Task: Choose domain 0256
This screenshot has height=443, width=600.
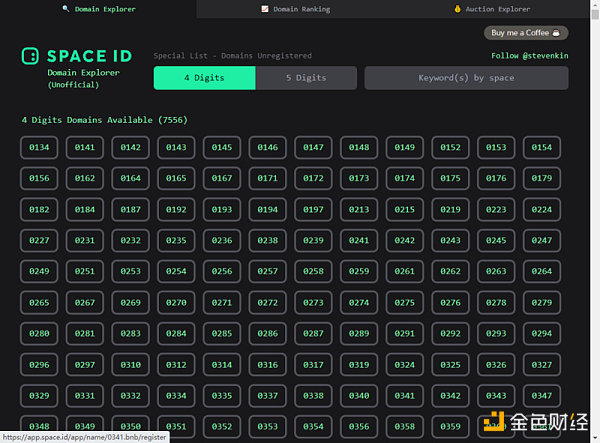Action: [x=222, y=272]
